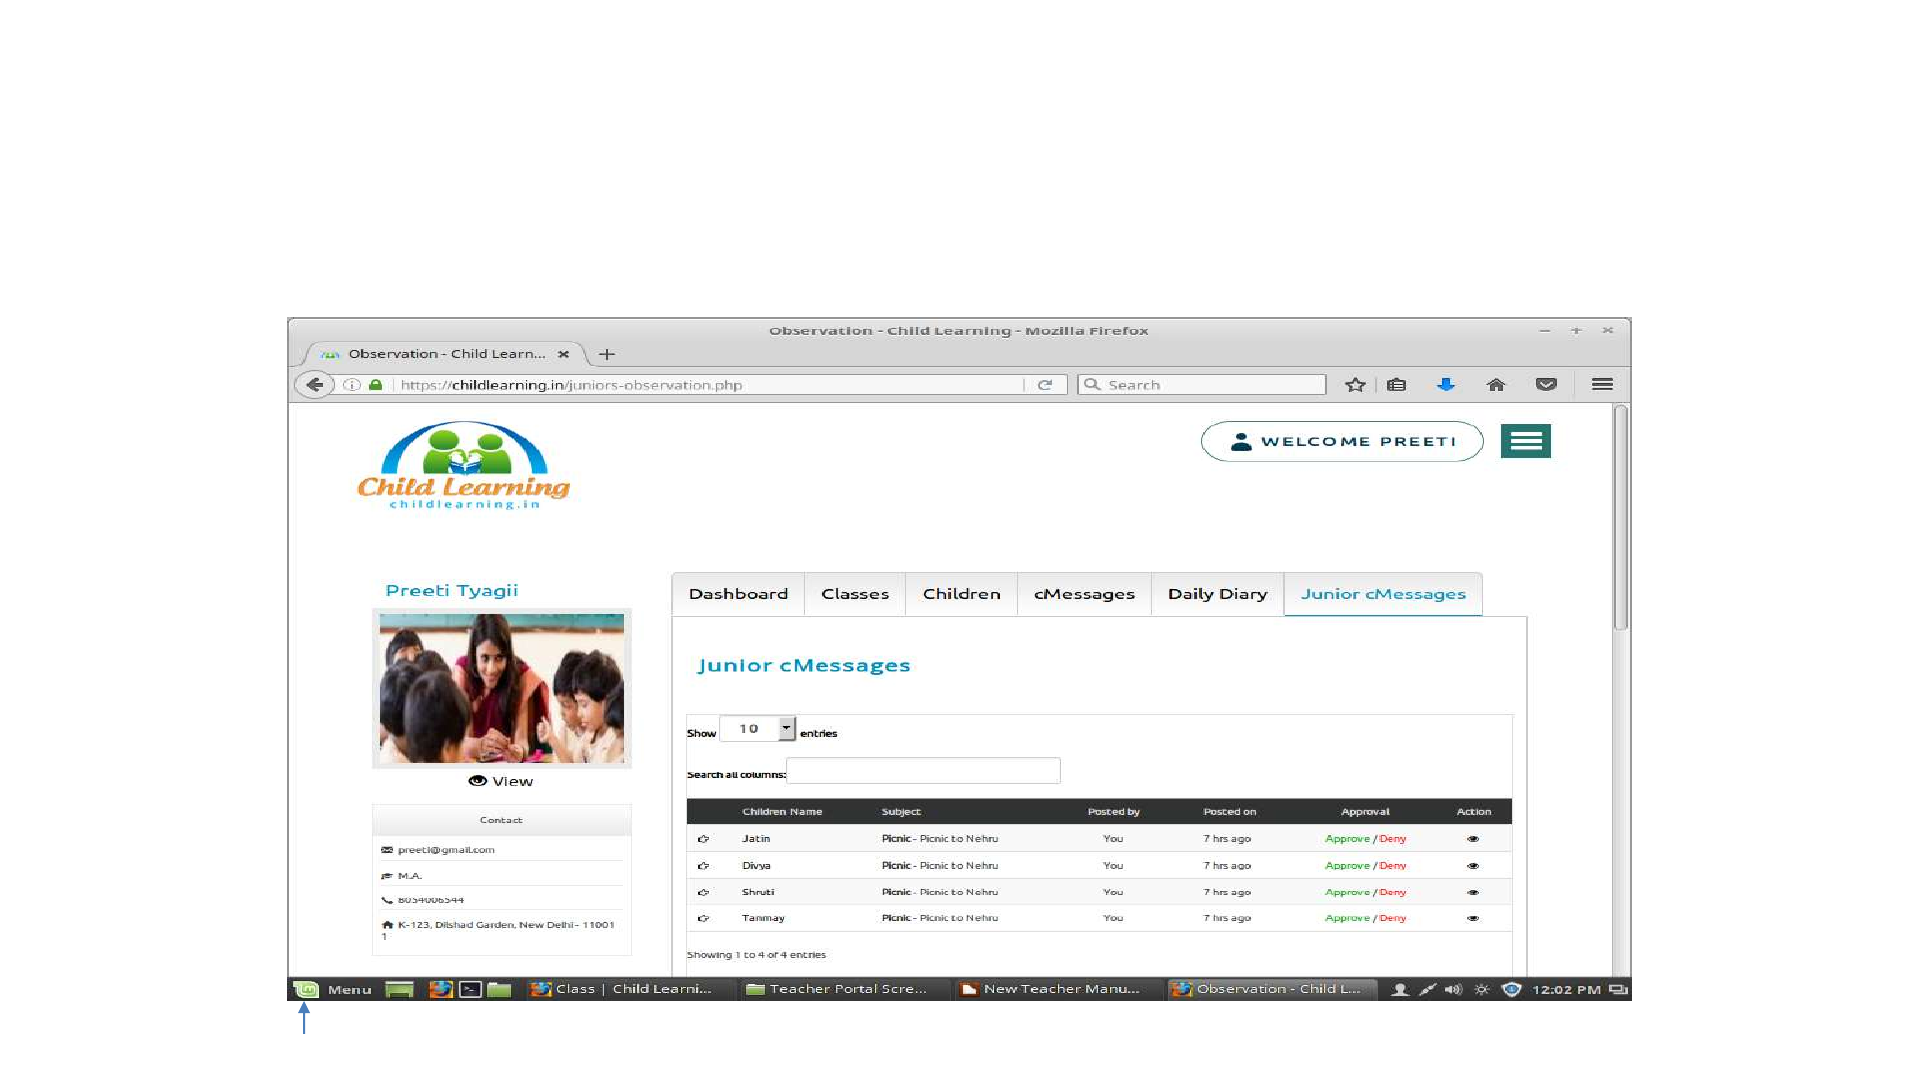Expand the row arrow beside Jatin
Image resolution: width=1920 pixels, height=1080 pixels.
(x=703, y=839)
